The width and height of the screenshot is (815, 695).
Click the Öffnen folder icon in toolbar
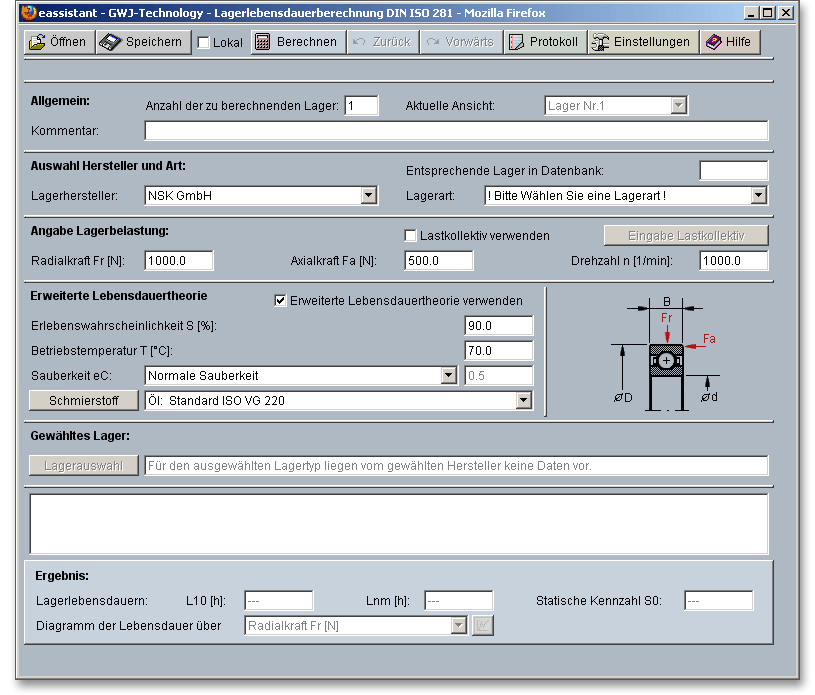pos(37,42)
